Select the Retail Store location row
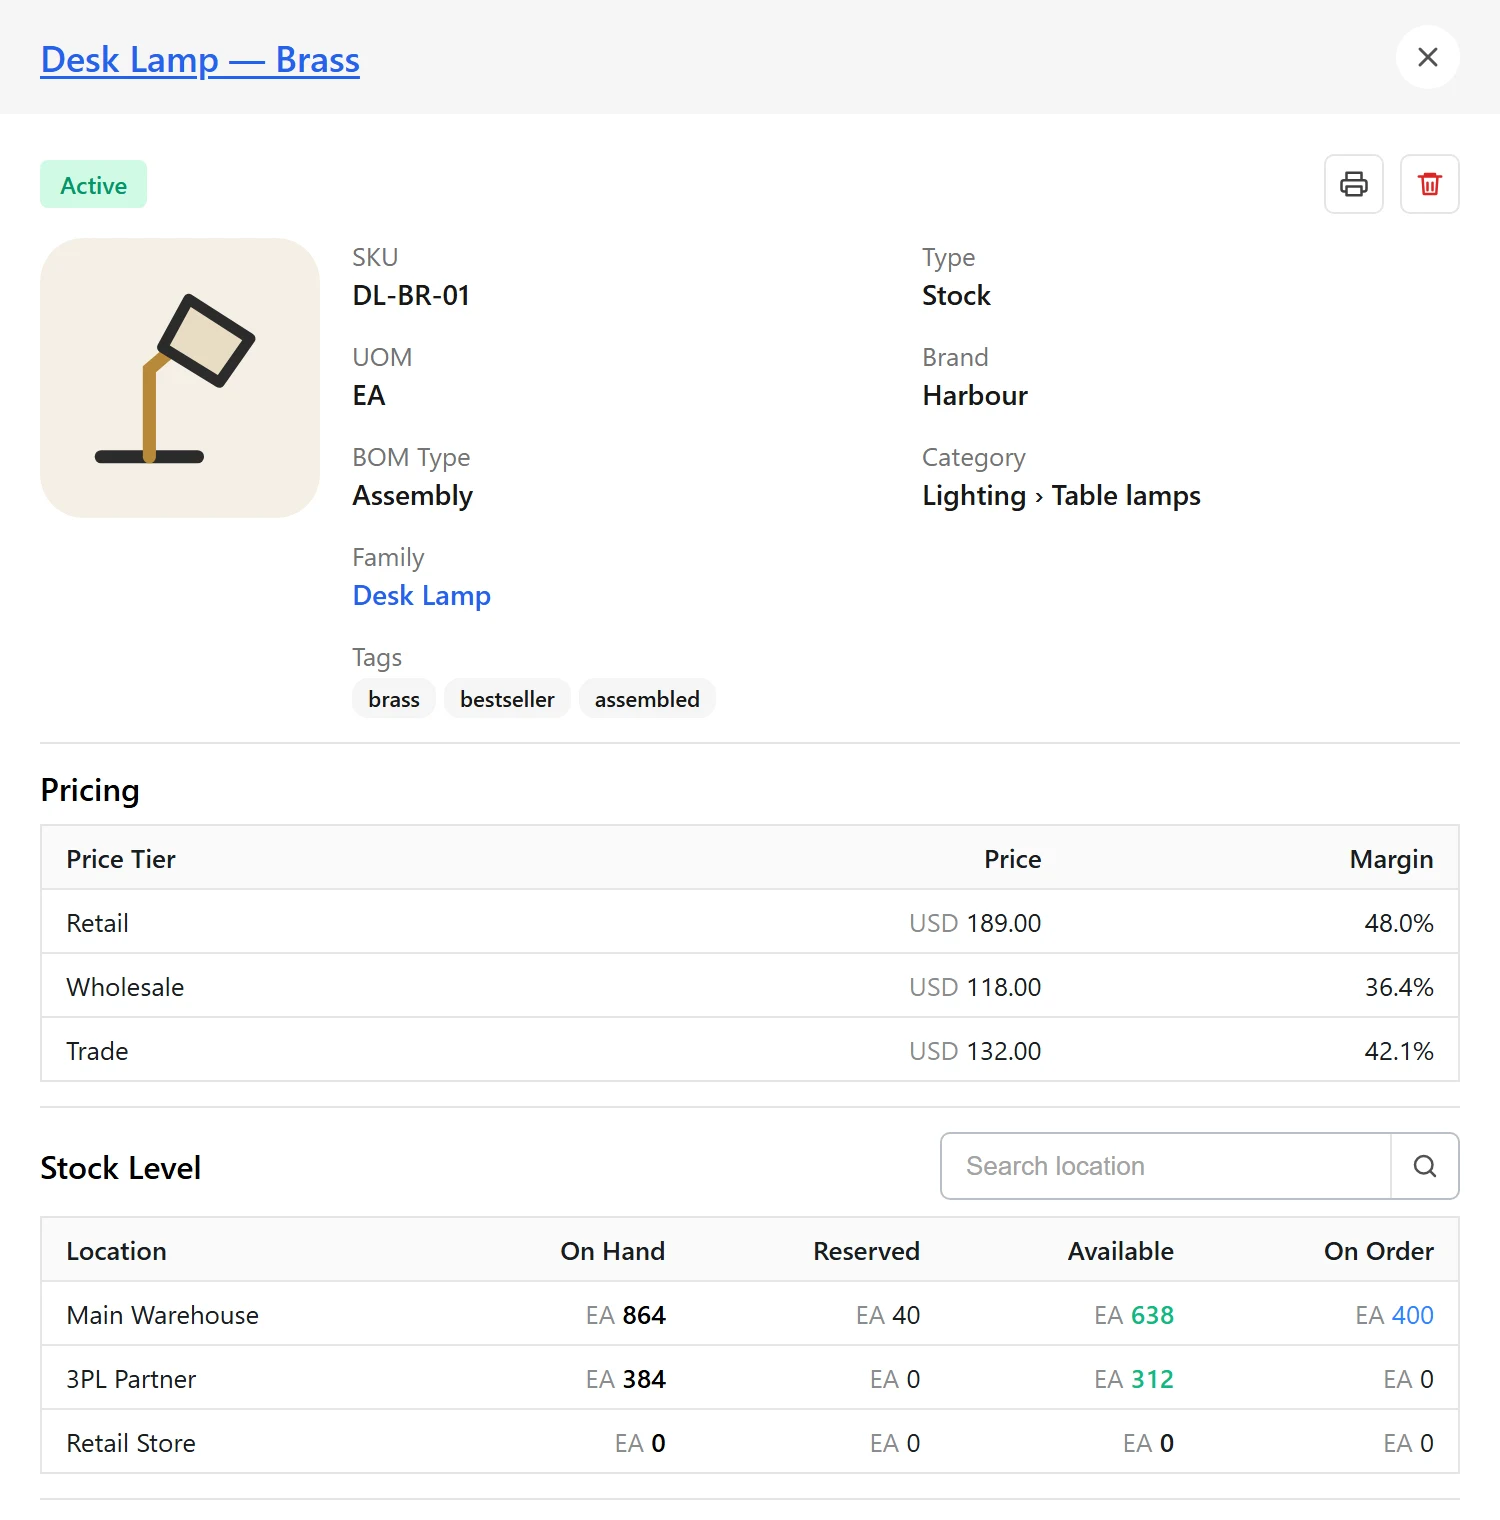Screen dimensions: 1500x1520 tap(750, 1442)
